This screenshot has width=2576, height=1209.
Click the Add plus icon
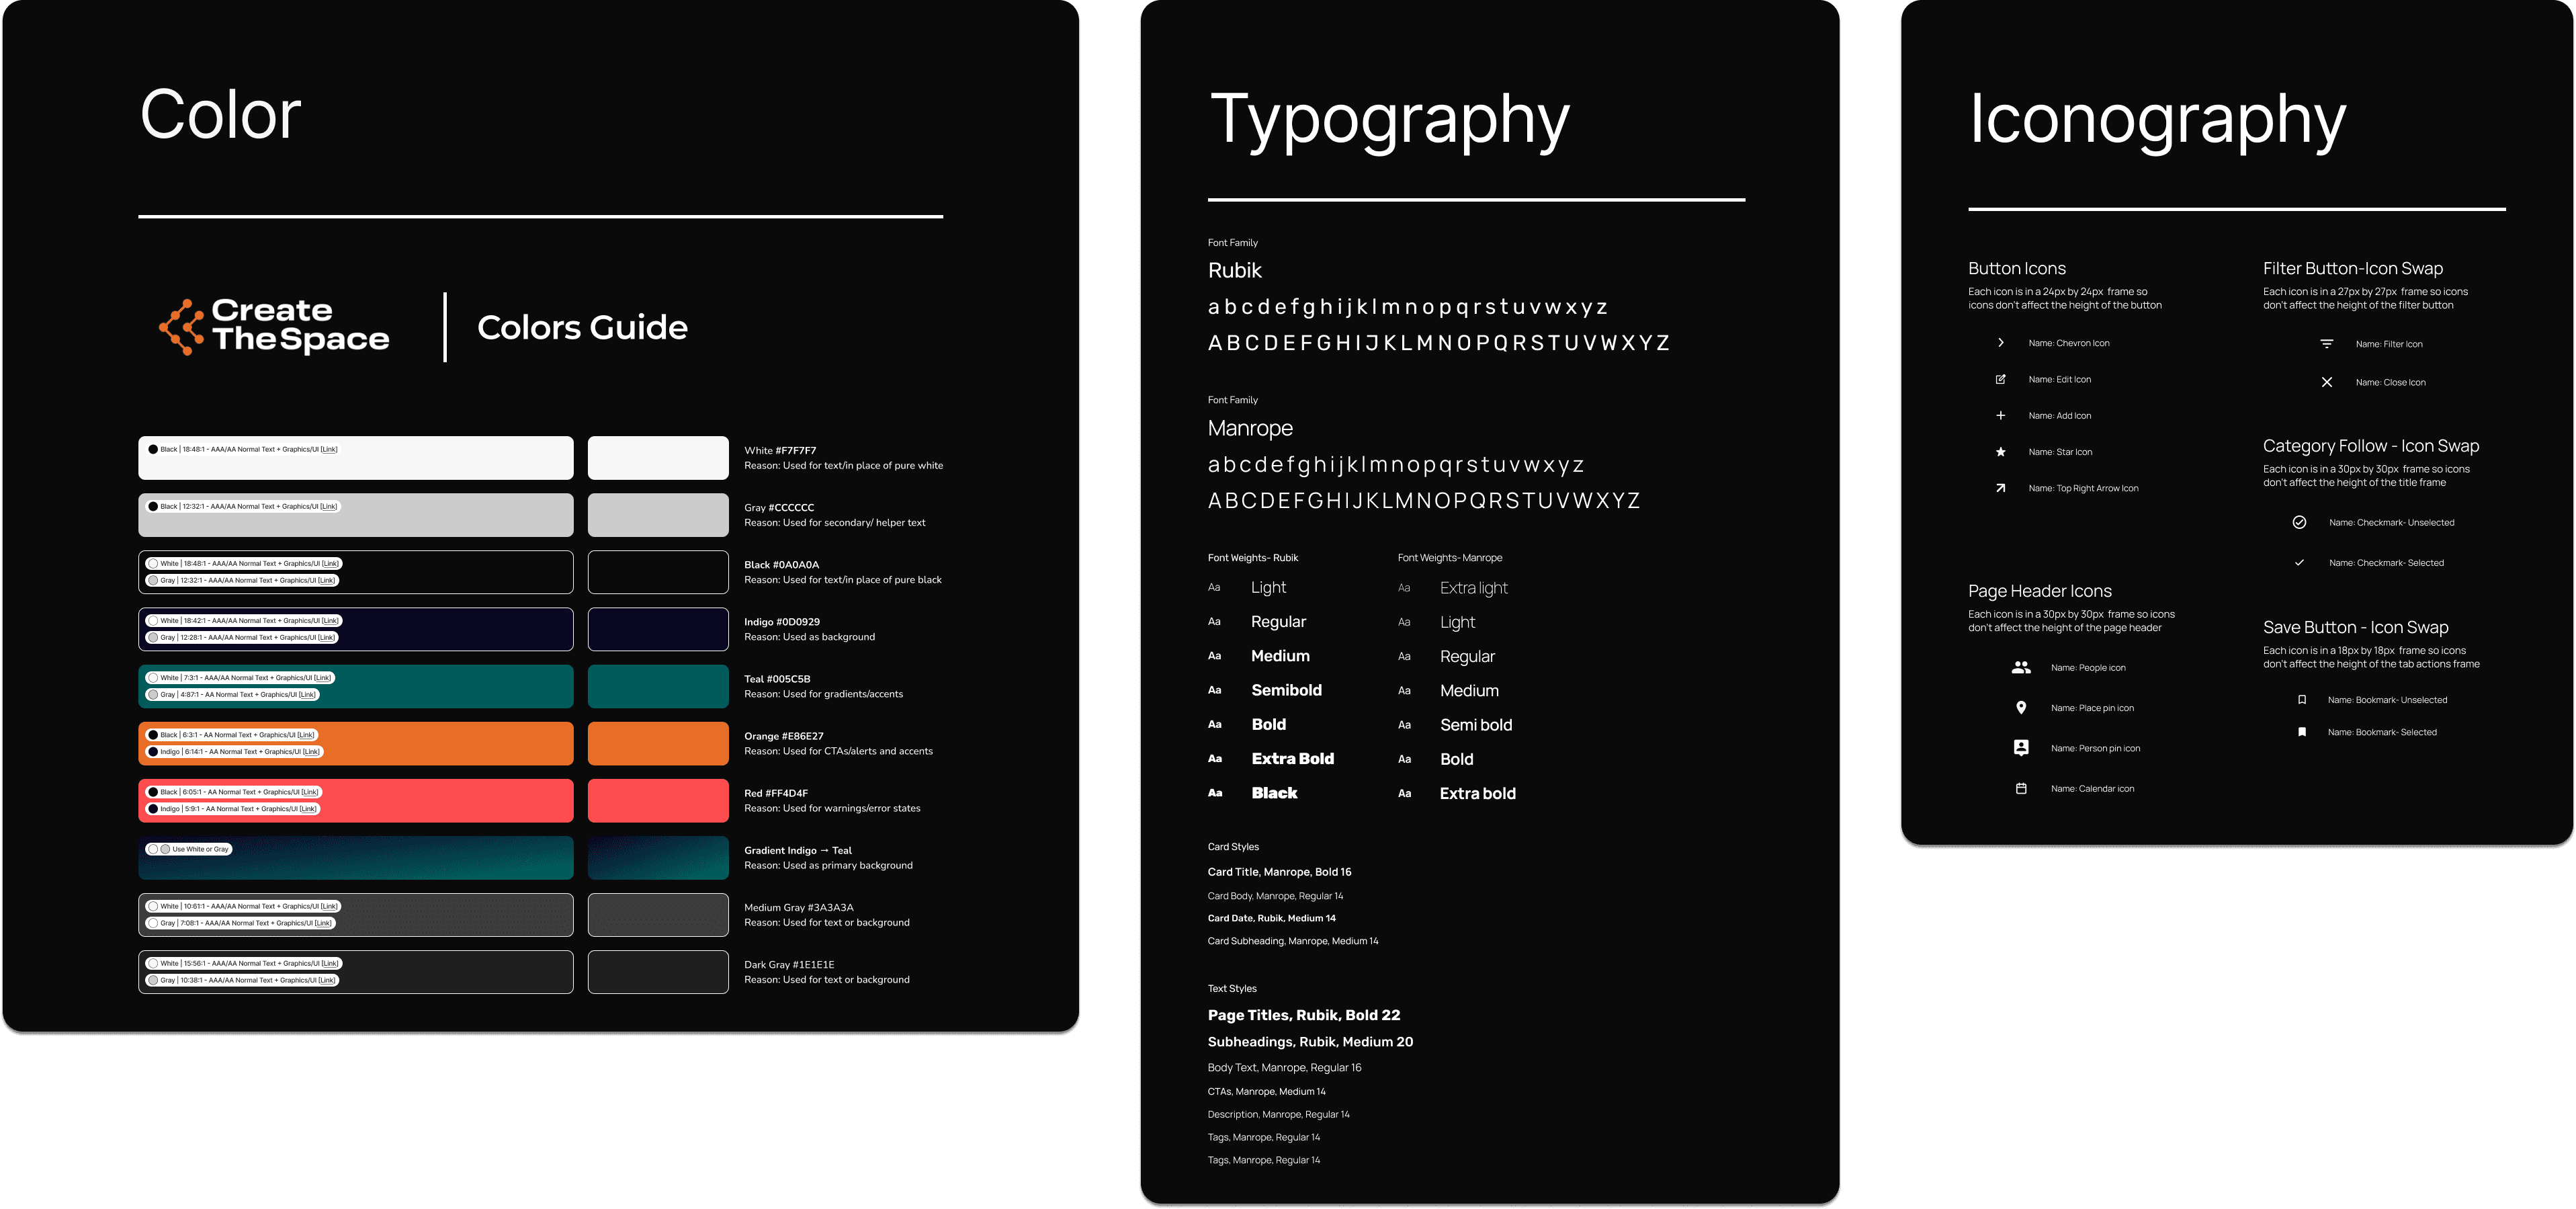[x=2000, y=415]
